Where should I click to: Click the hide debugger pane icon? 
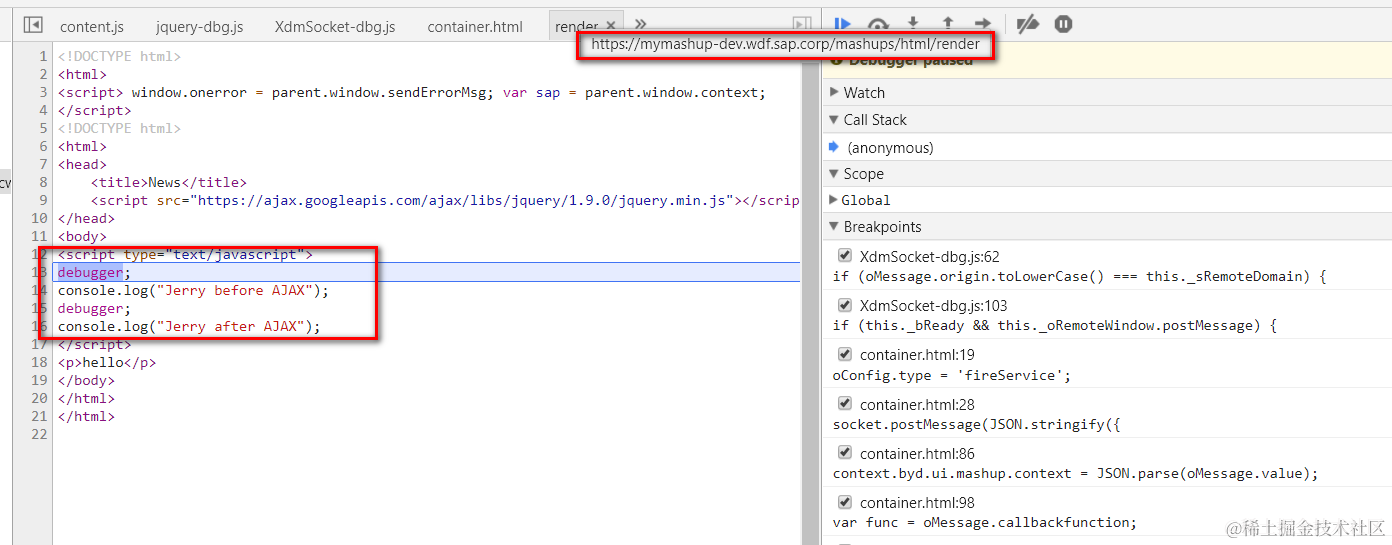pyautogui.click(x=801, y=24)
